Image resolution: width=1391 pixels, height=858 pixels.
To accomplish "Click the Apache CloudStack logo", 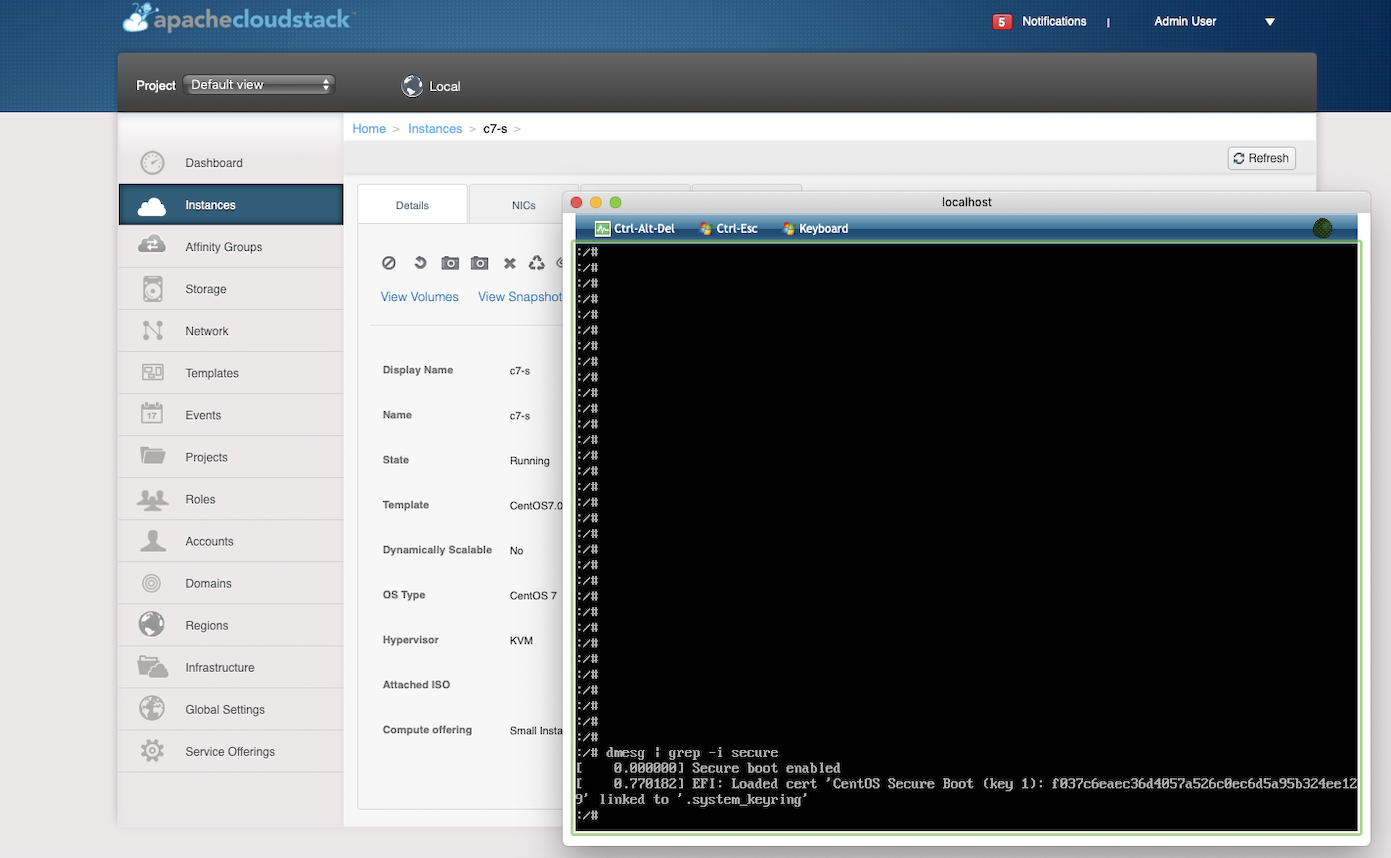I will 238,18.
